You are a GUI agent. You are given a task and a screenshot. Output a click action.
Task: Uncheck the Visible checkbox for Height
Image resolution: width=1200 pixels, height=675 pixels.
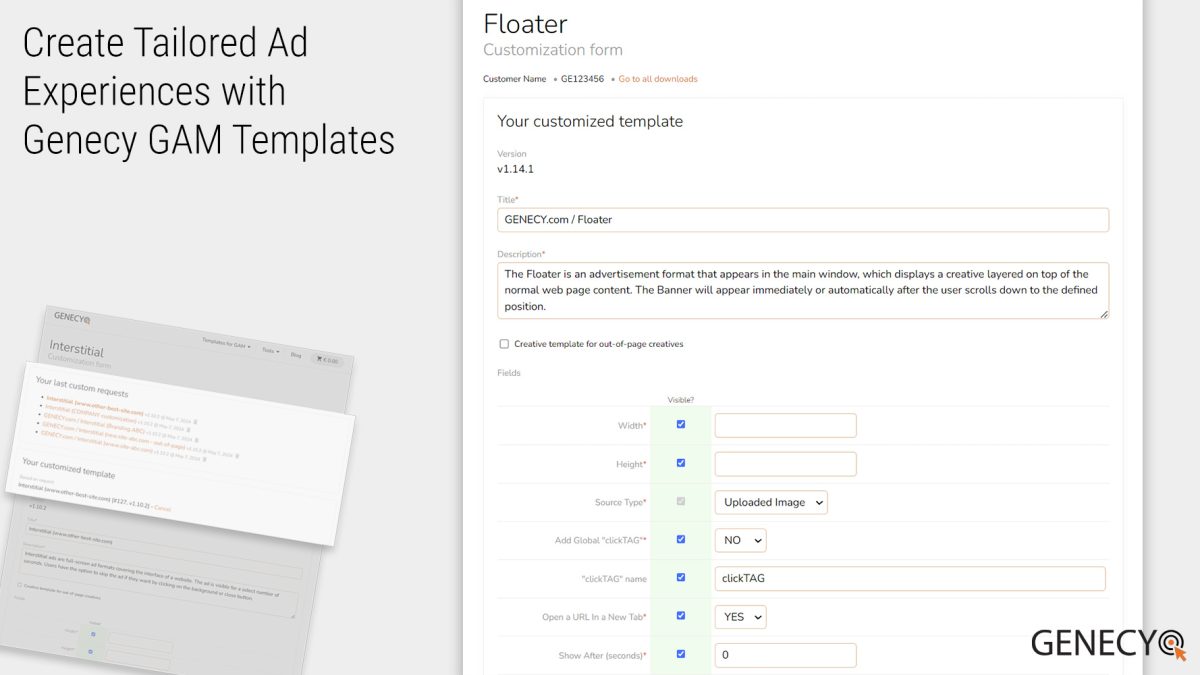[x=681, y=463]
